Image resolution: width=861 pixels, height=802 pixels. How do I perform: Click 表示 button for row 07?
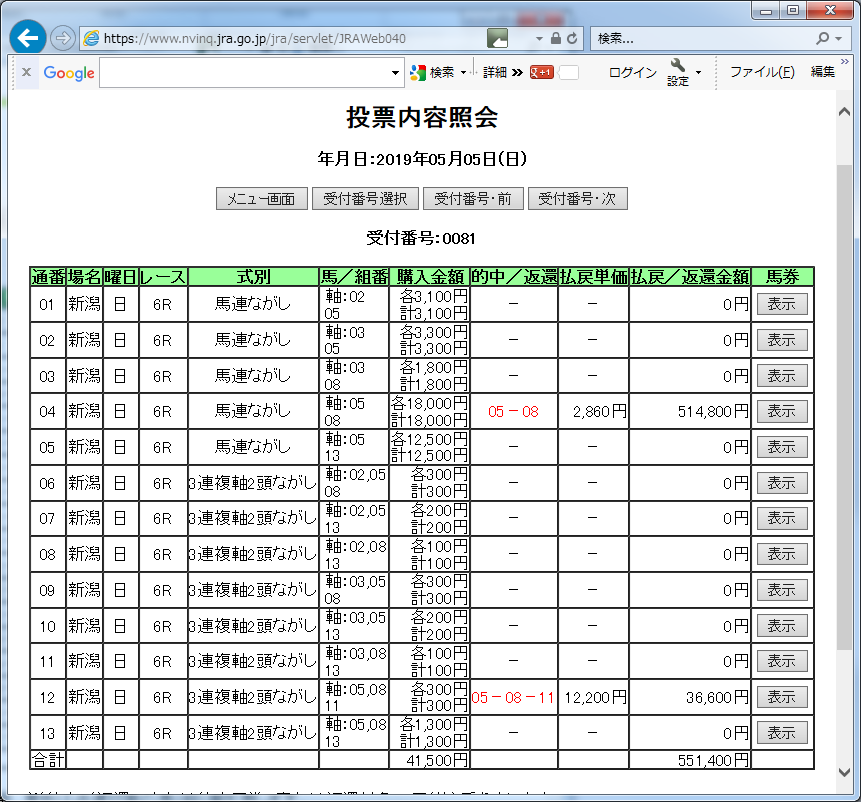pos(782,518)
